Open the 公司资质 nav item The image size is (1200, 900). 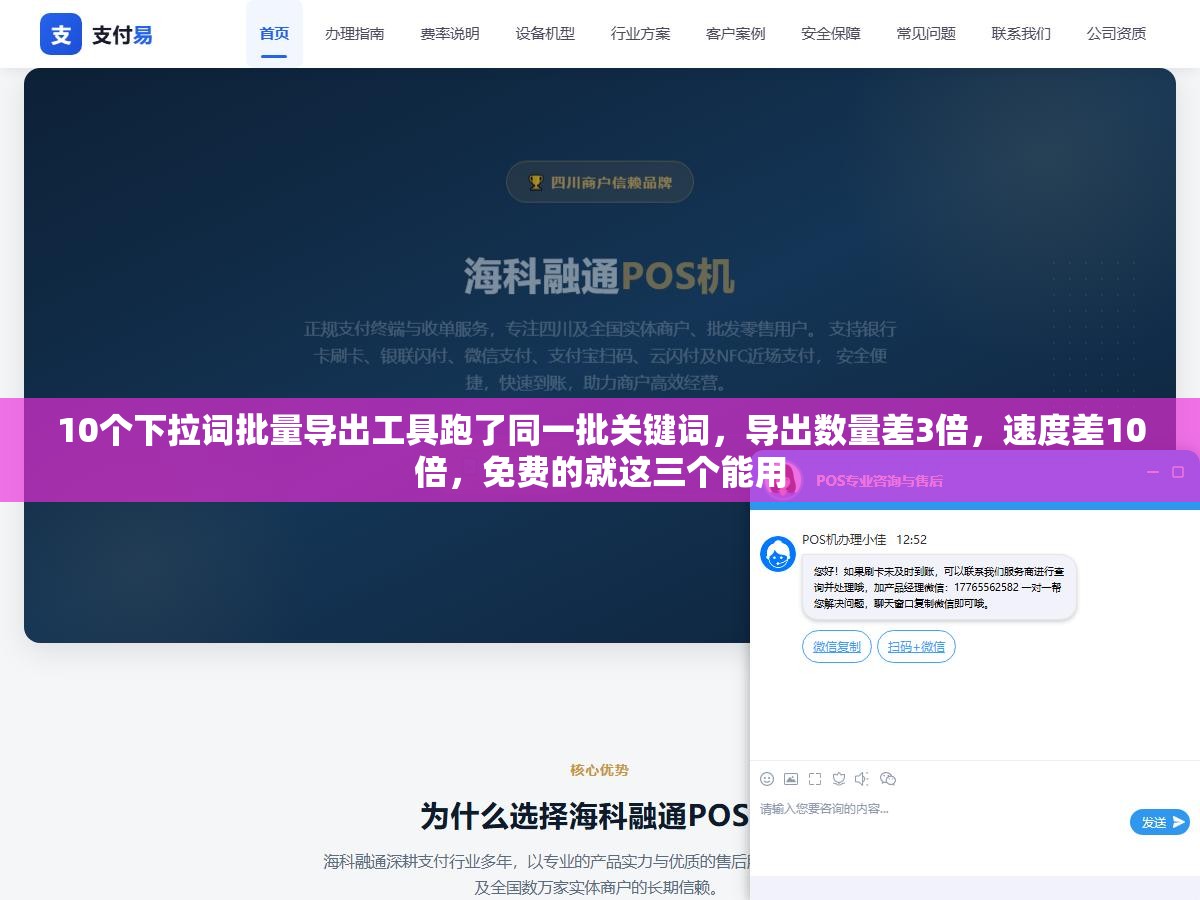(x=1117, y=33)
